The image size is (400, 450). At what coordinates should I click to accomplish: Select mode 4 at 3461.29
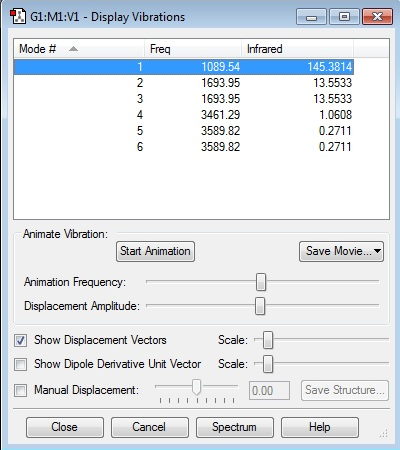tap(184, 115)
